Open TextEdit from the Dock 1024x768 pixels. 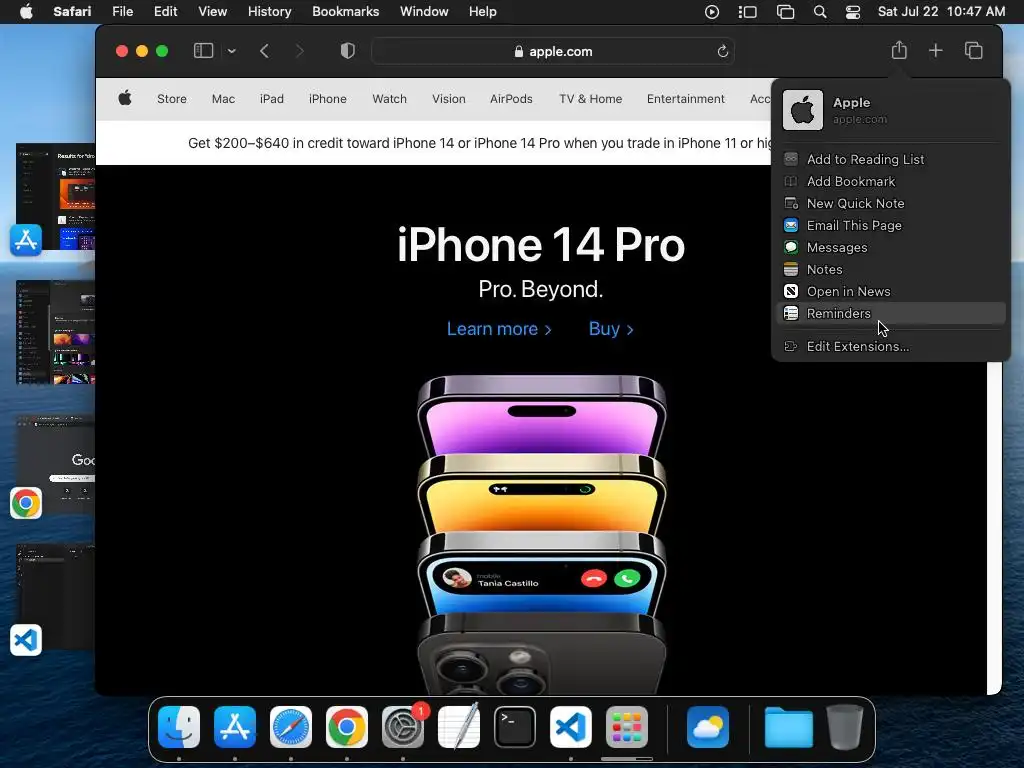click(458, 727)
